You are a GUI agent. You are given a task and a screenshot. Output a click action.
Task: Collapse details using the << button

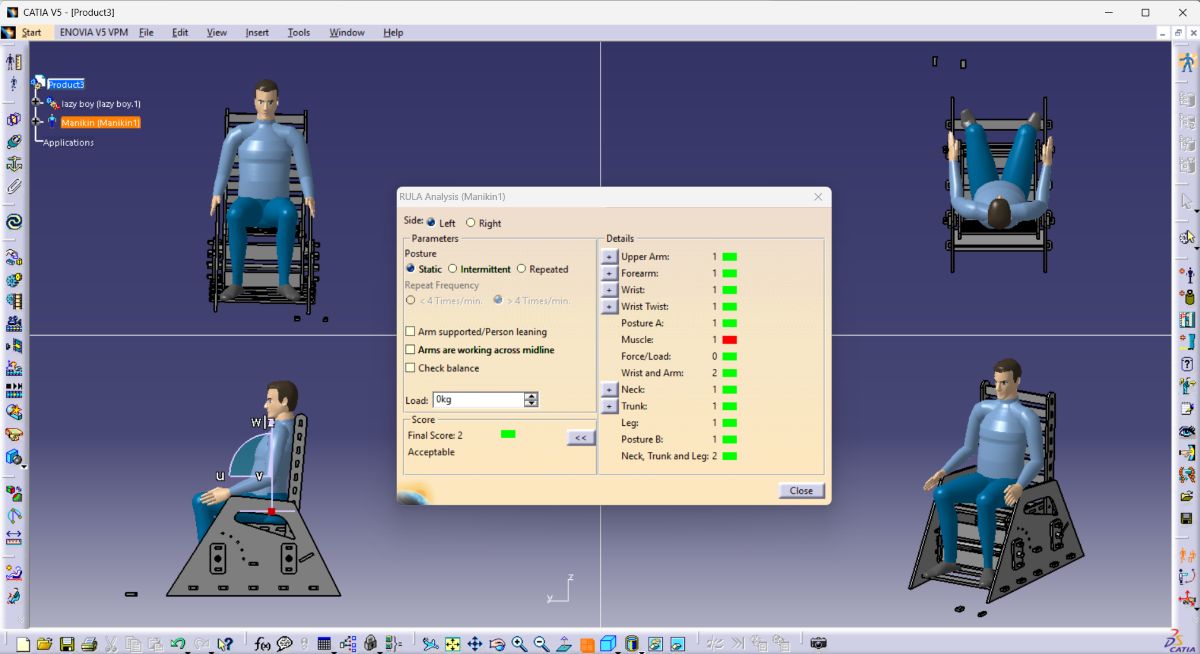tap(580, 436)
